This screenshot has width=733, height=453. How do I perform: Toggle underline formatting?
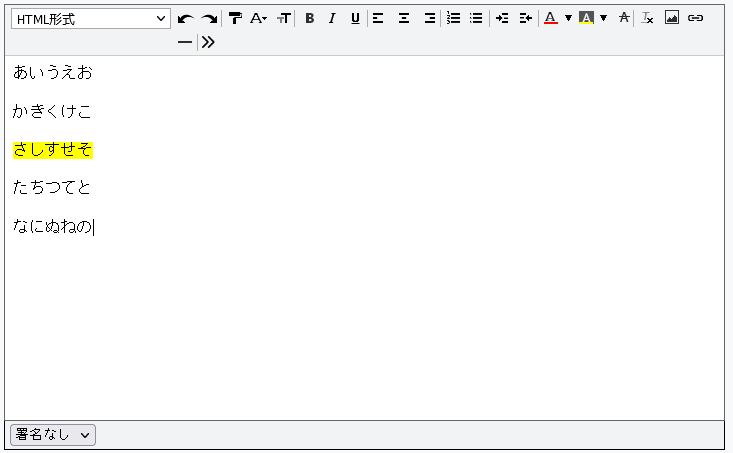coord(355,18)
